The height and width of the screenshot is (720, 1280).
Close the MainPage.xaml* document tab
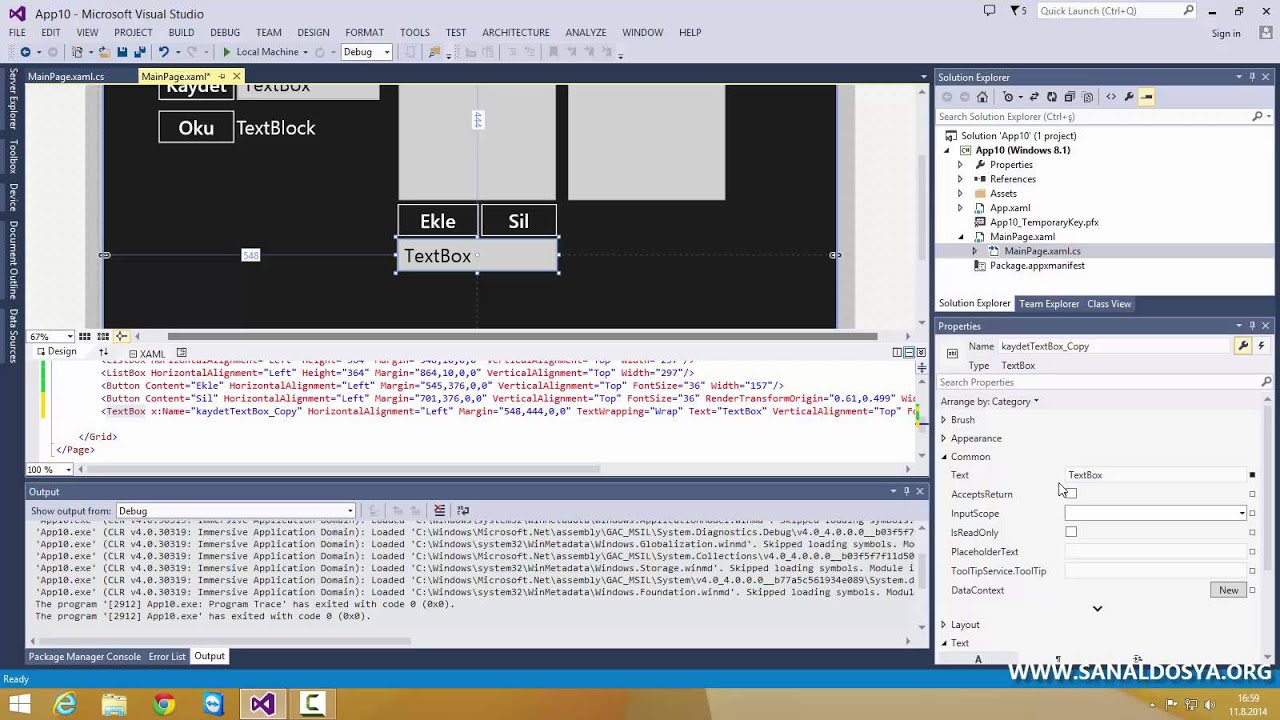236,76
